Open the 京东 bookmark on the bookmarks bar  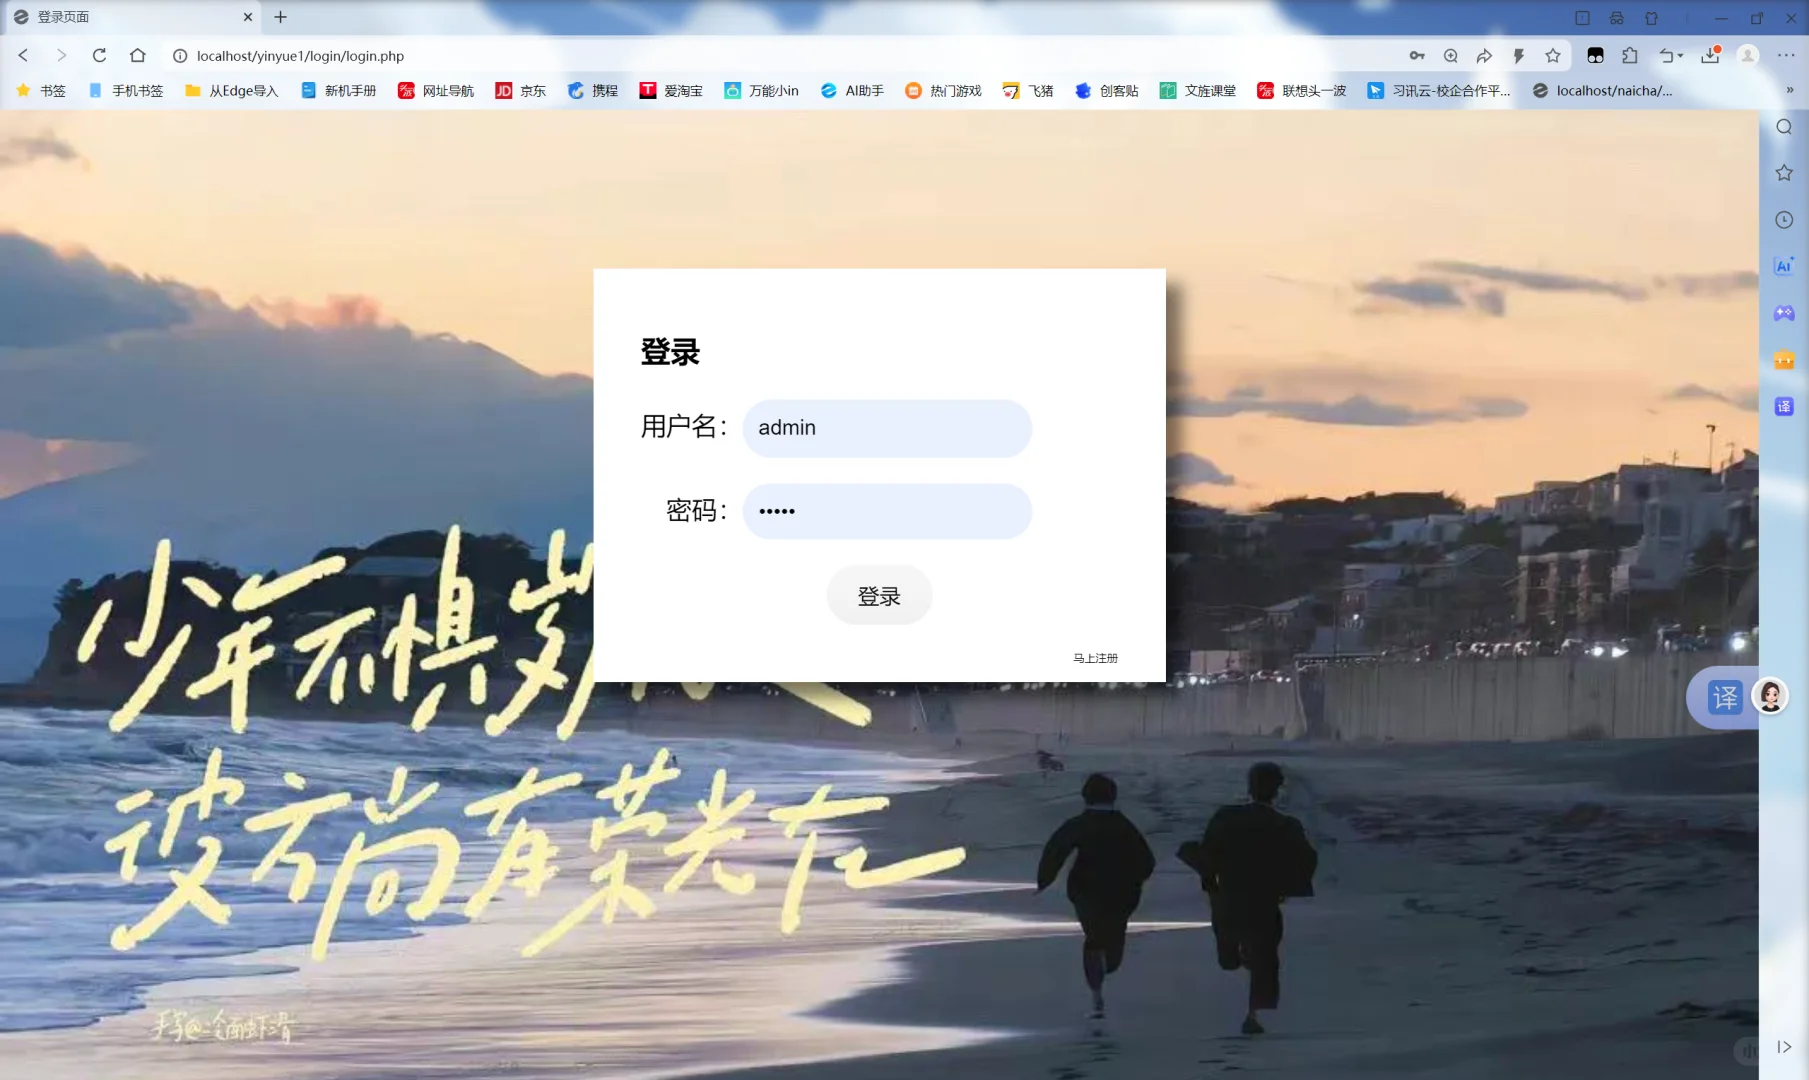pos(520,90)
